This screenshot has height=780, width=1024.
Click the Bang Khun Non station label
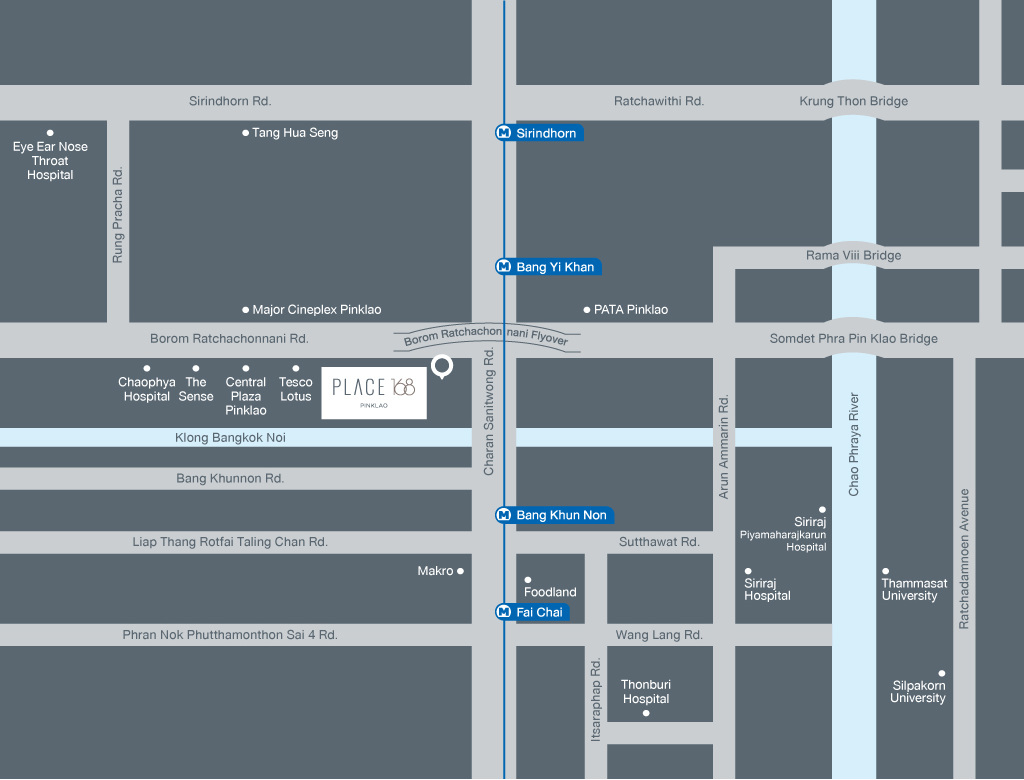tap(561, 515)
